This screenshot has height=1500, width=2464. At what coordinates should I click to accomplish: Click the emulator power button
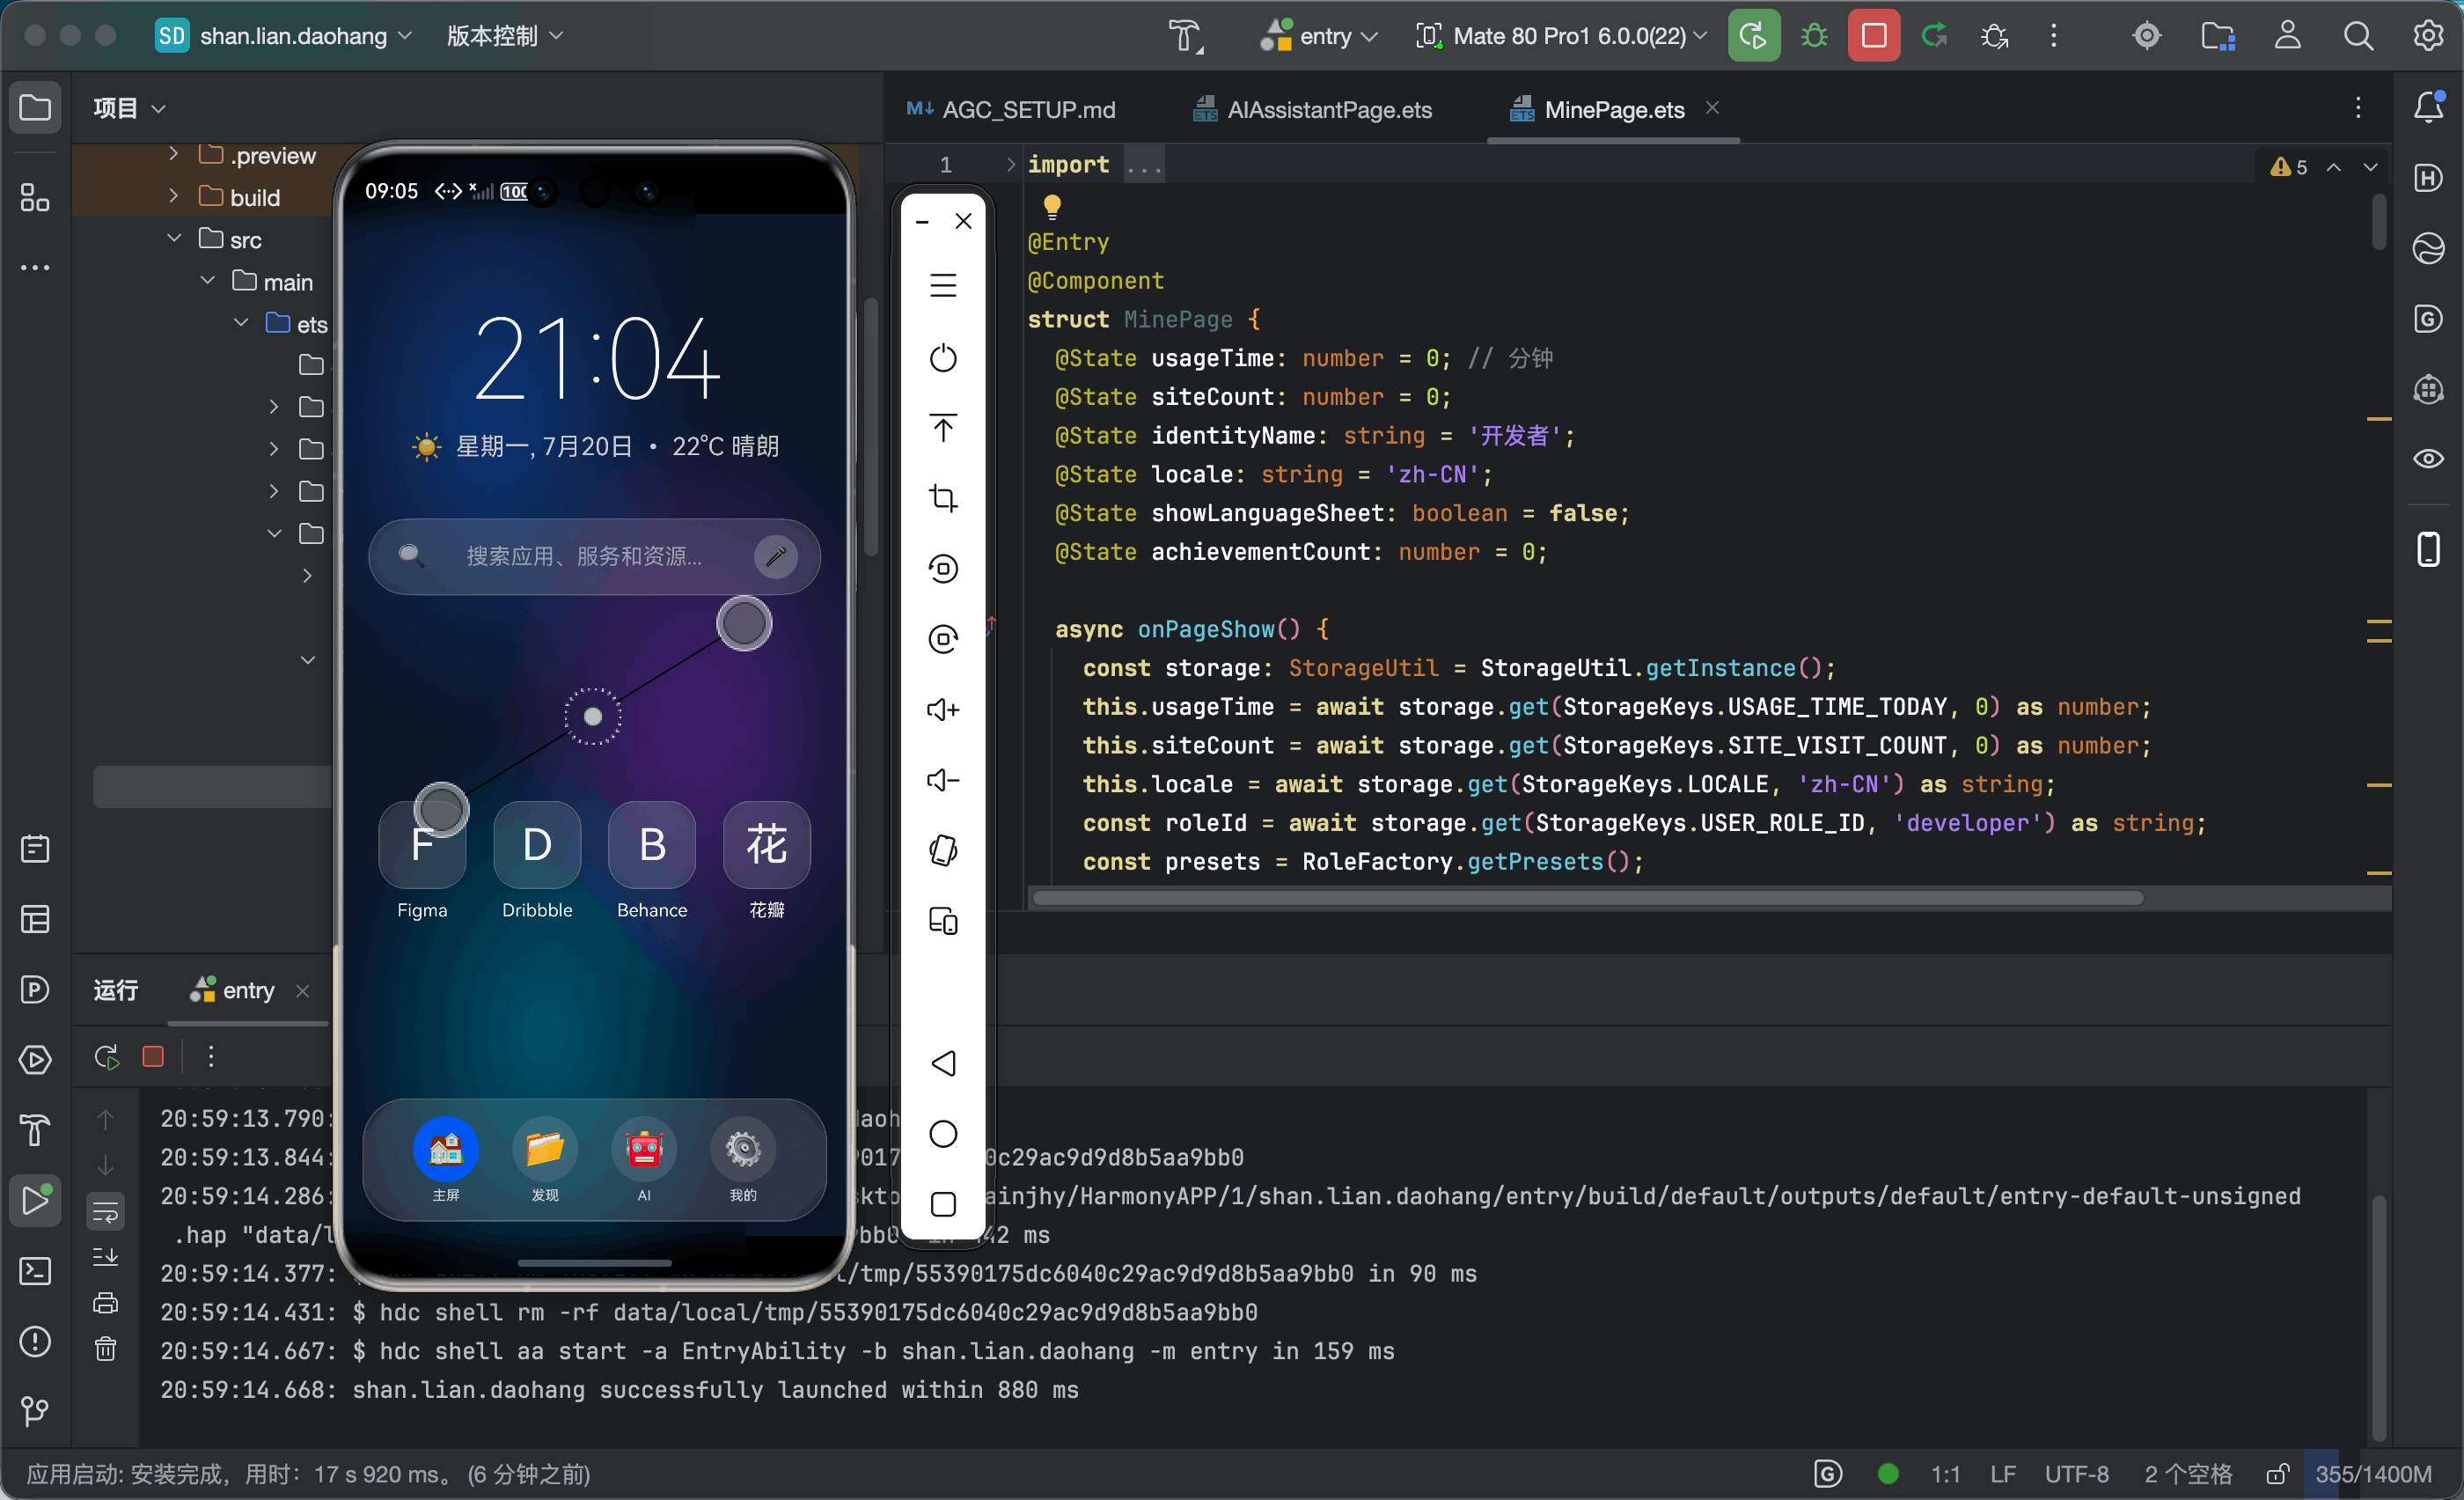[943, 358]
